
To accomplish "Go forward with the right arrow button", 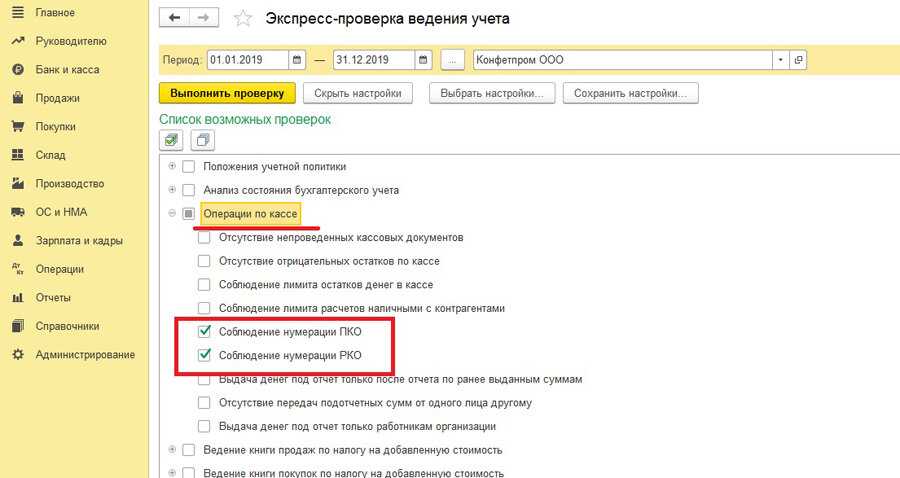I will [x=203, y=18].
